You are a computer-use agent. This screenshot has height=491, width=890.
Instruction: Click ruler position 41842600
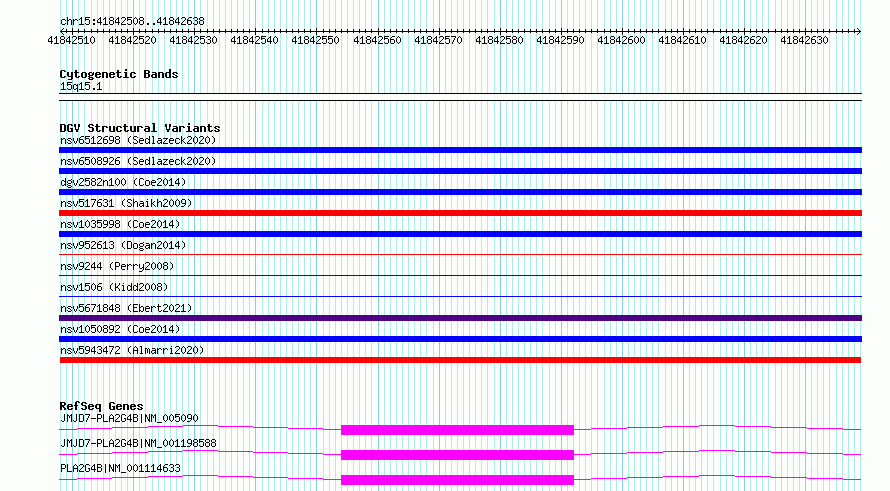[622, 40]
